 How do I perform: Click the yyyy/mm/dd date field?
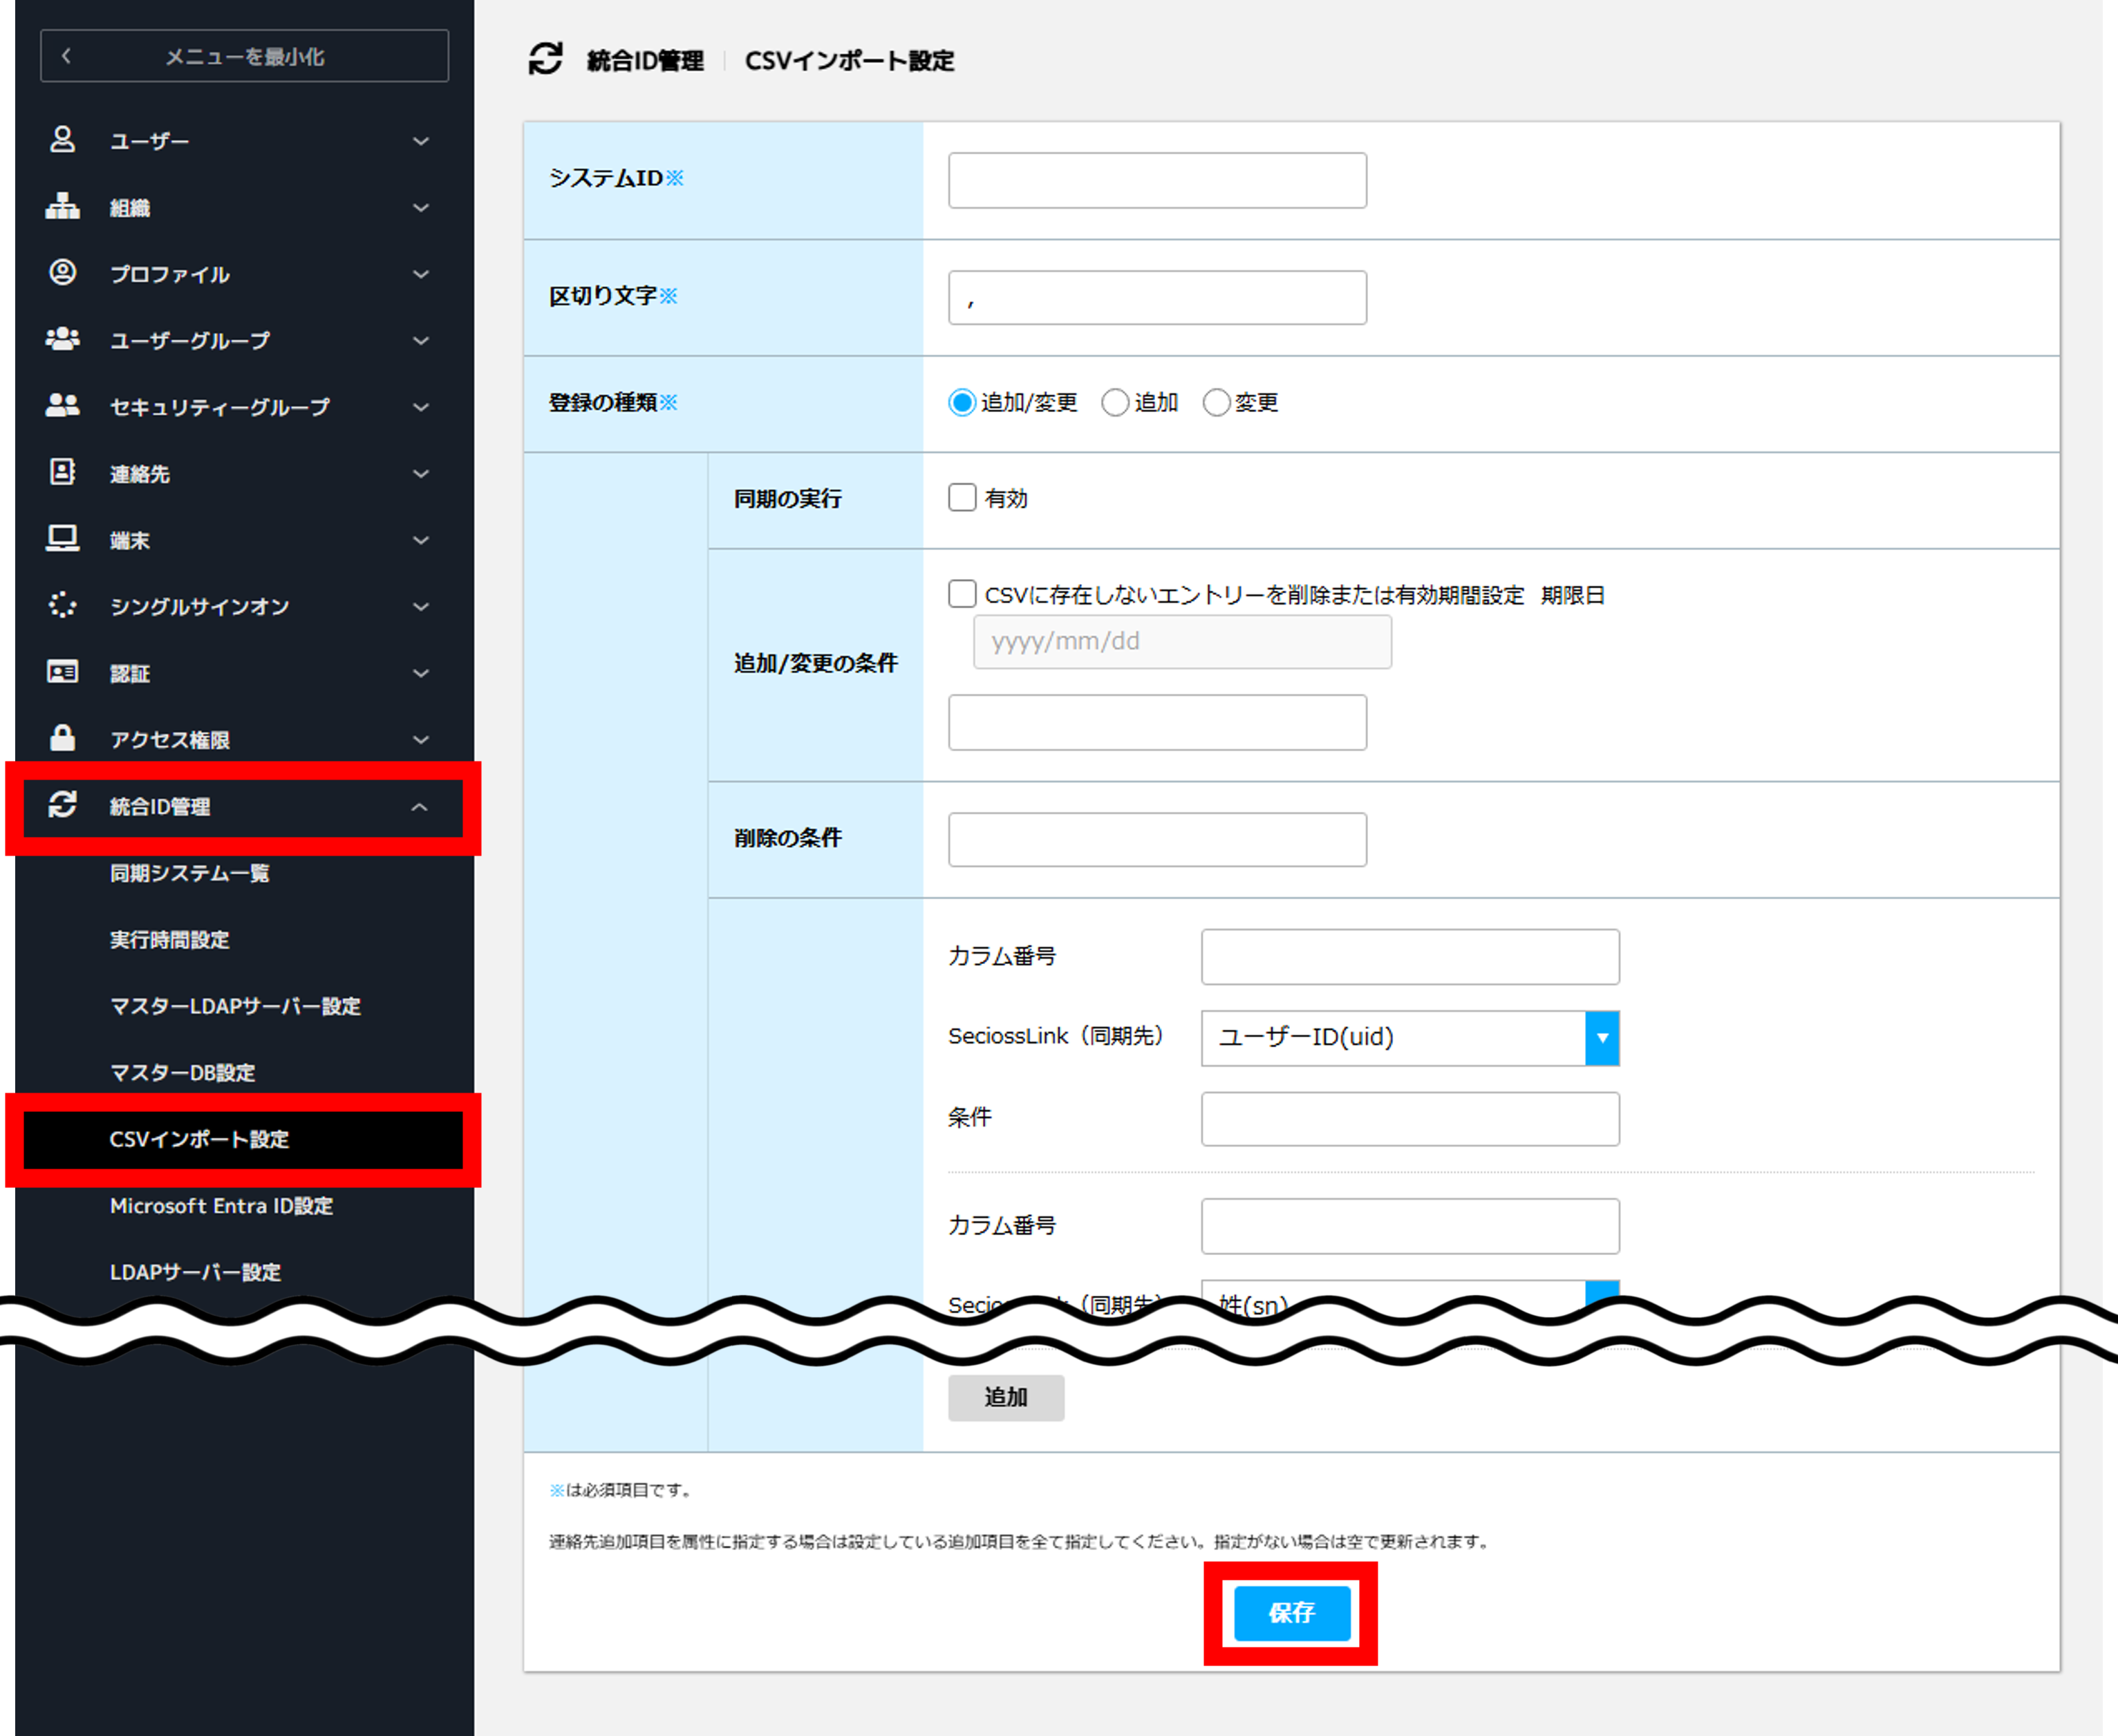1182,641
